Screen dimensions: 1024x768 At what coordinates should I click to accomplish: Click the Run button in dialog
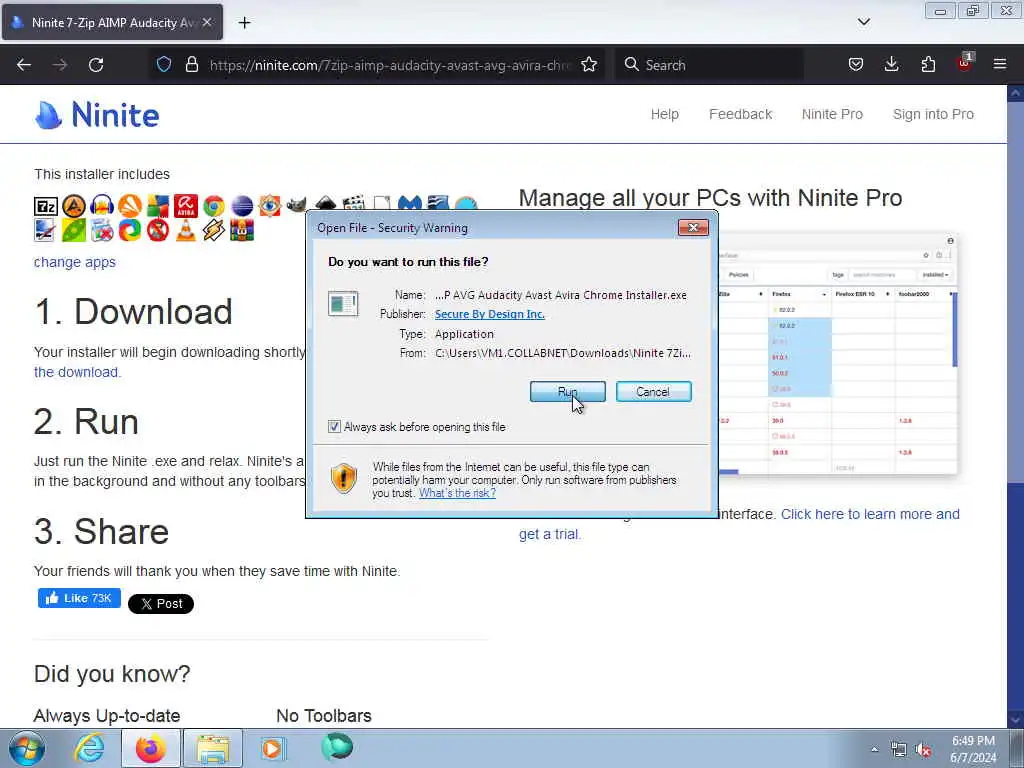point(568,392)
